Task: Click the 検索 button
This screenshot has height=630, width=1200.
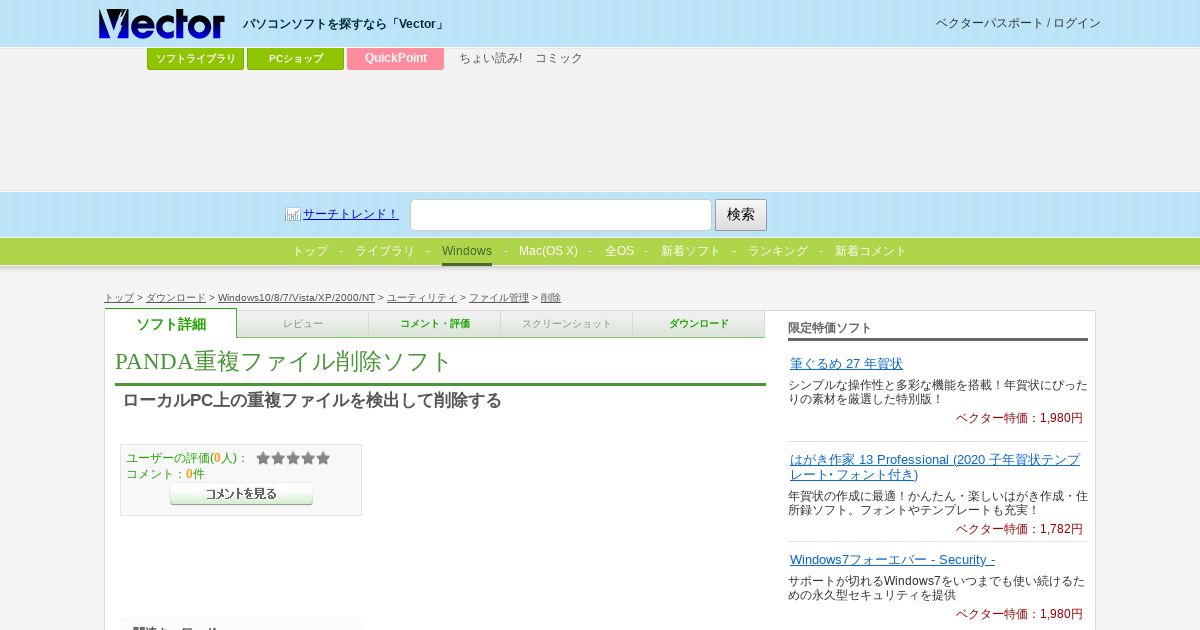Action: pos(741,215)
